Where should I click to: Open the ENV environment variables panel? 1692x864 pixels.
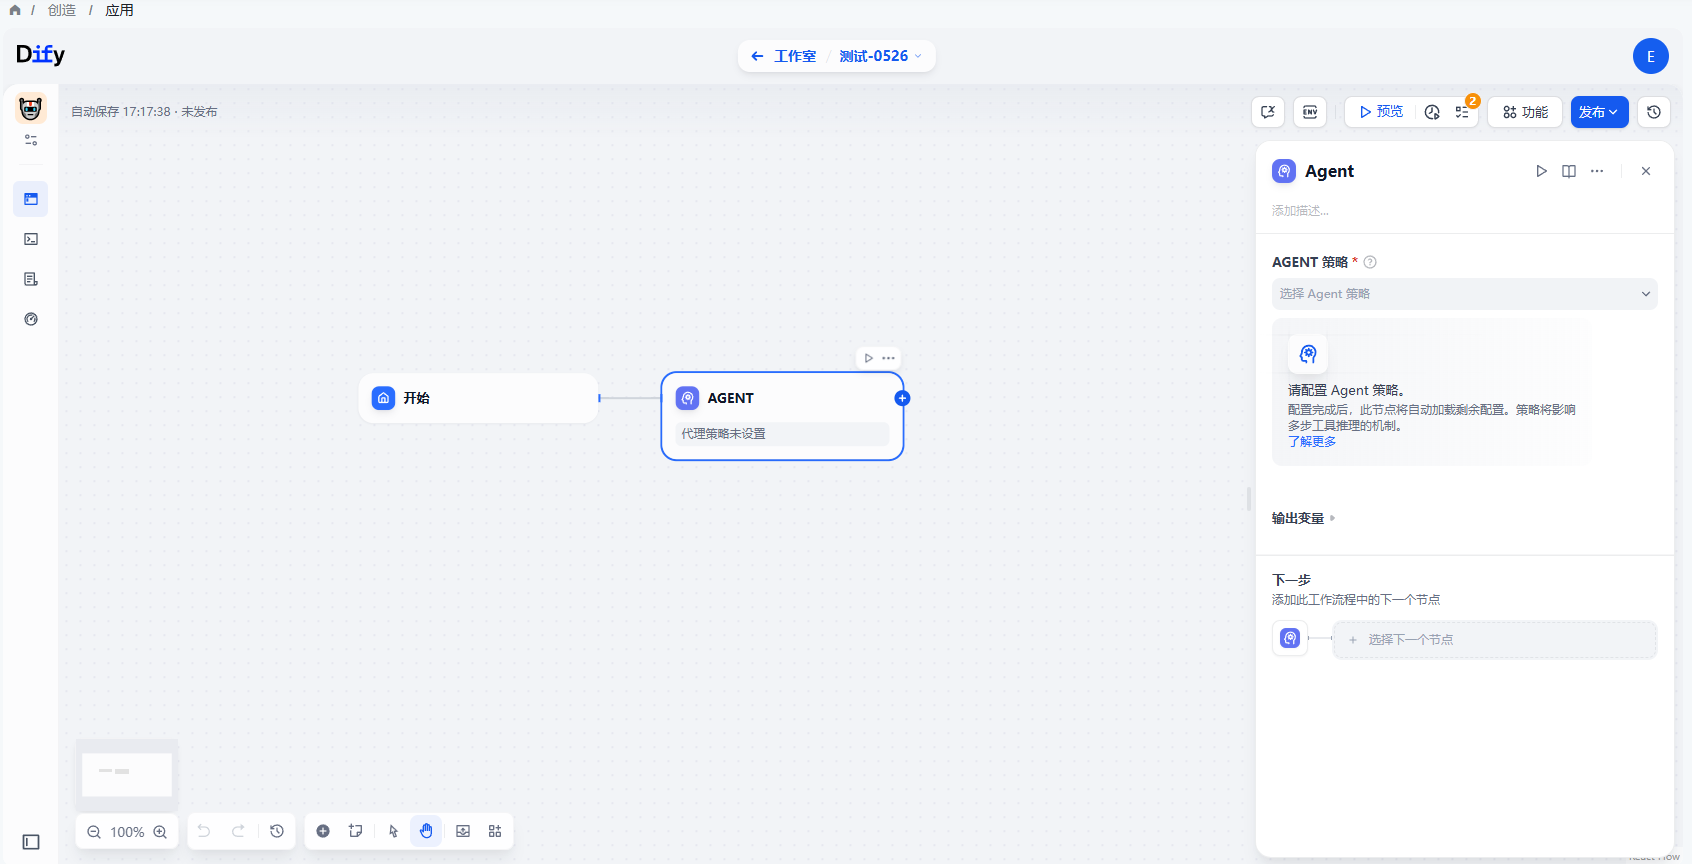click(x=1309, y=112)
